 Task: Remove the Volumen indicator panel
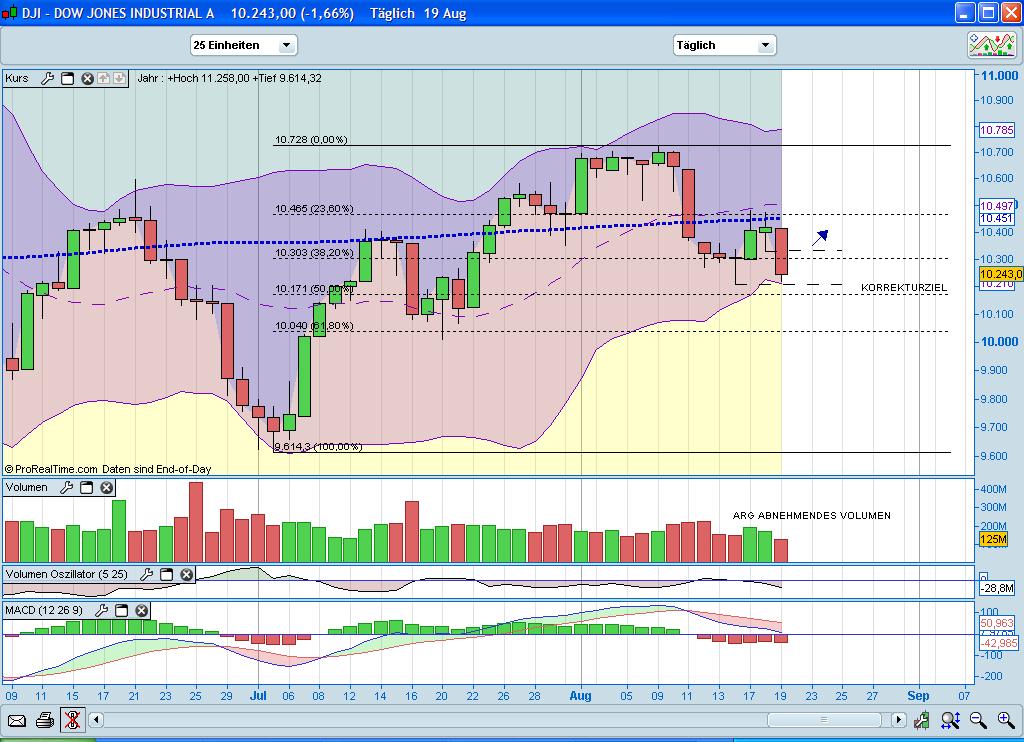pyautogui.click(x=107, y=487)
